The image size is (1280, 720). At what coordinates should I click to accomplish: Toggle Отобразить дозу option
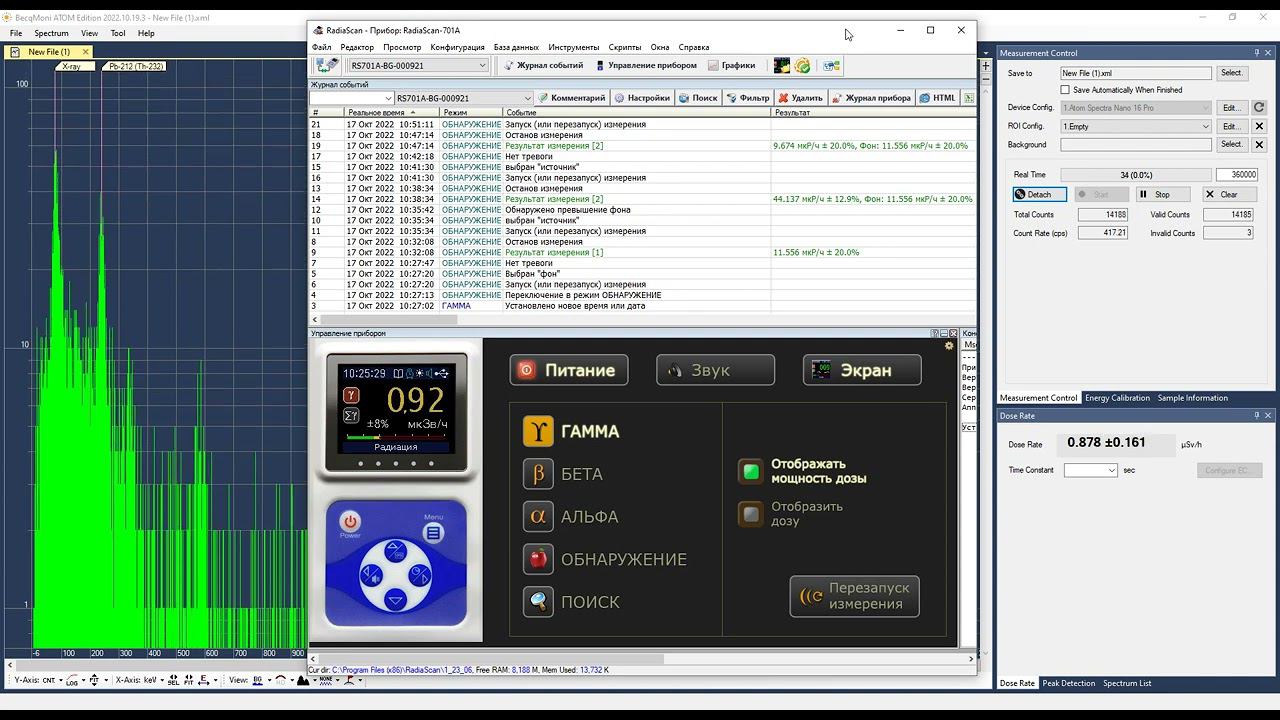click(x=750, y=514)
